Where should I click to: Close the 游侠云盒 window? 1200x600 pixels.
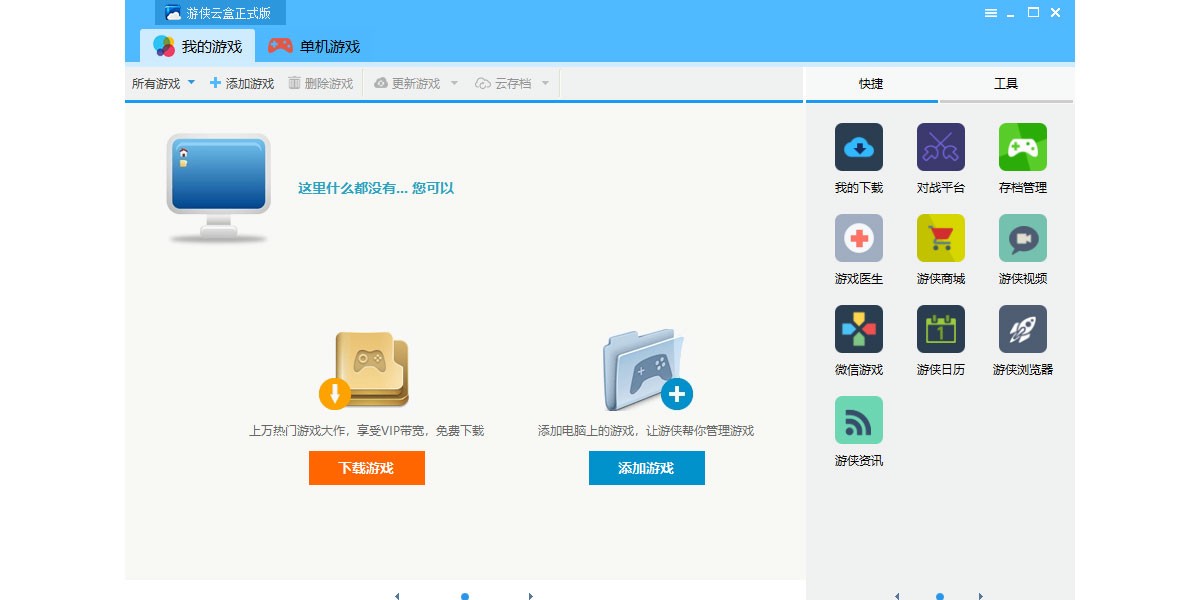1055,13
